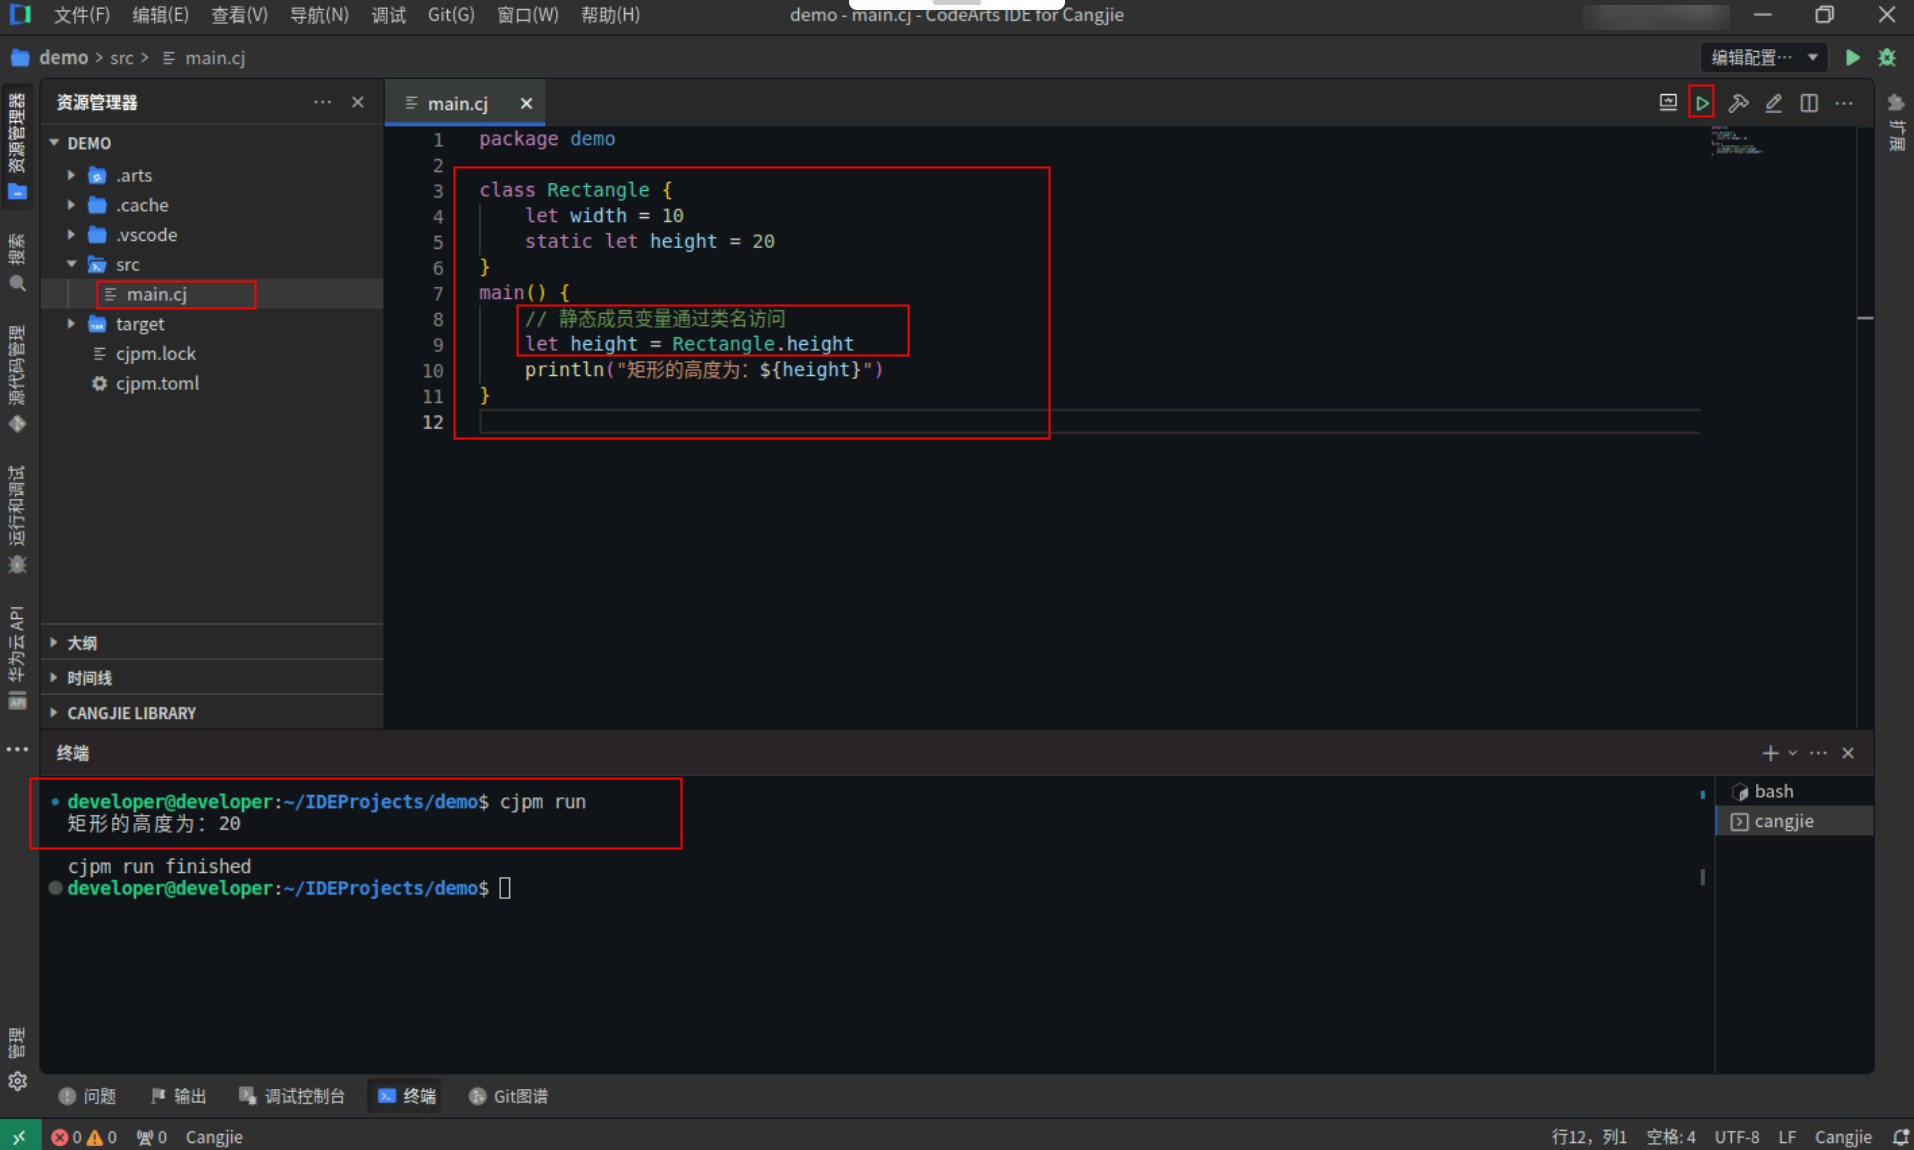Viewport: 1914px width, 1150px height.
Task: Collapse the src folder
Action: pos(71,264)
